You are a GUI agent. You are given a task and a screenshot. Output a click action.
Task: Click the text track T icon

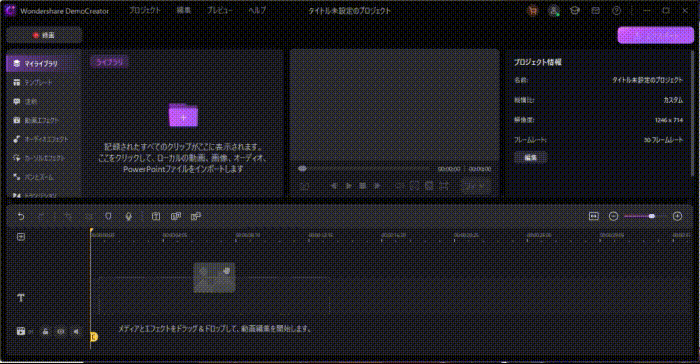(21, 297)
